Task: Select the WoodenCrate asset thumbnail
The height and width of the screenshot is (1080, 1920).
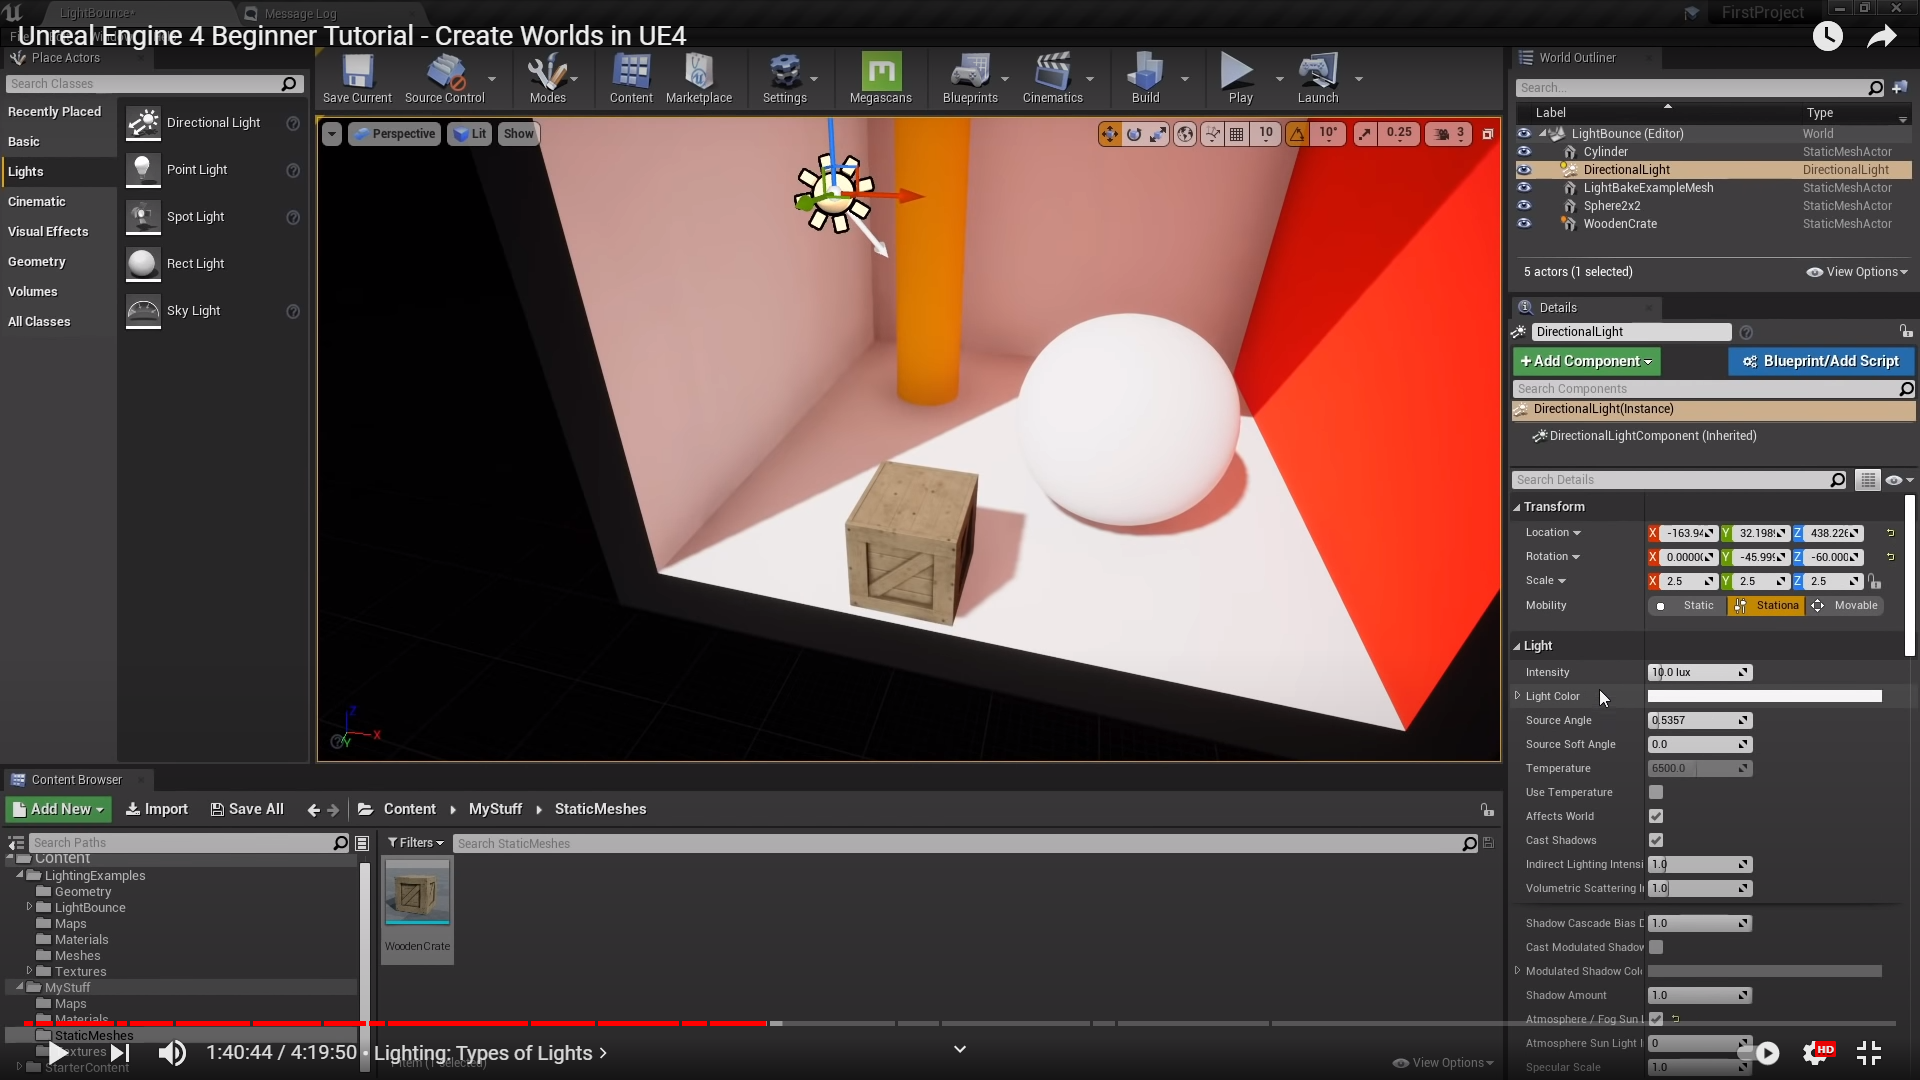Action: coord(417,895)
